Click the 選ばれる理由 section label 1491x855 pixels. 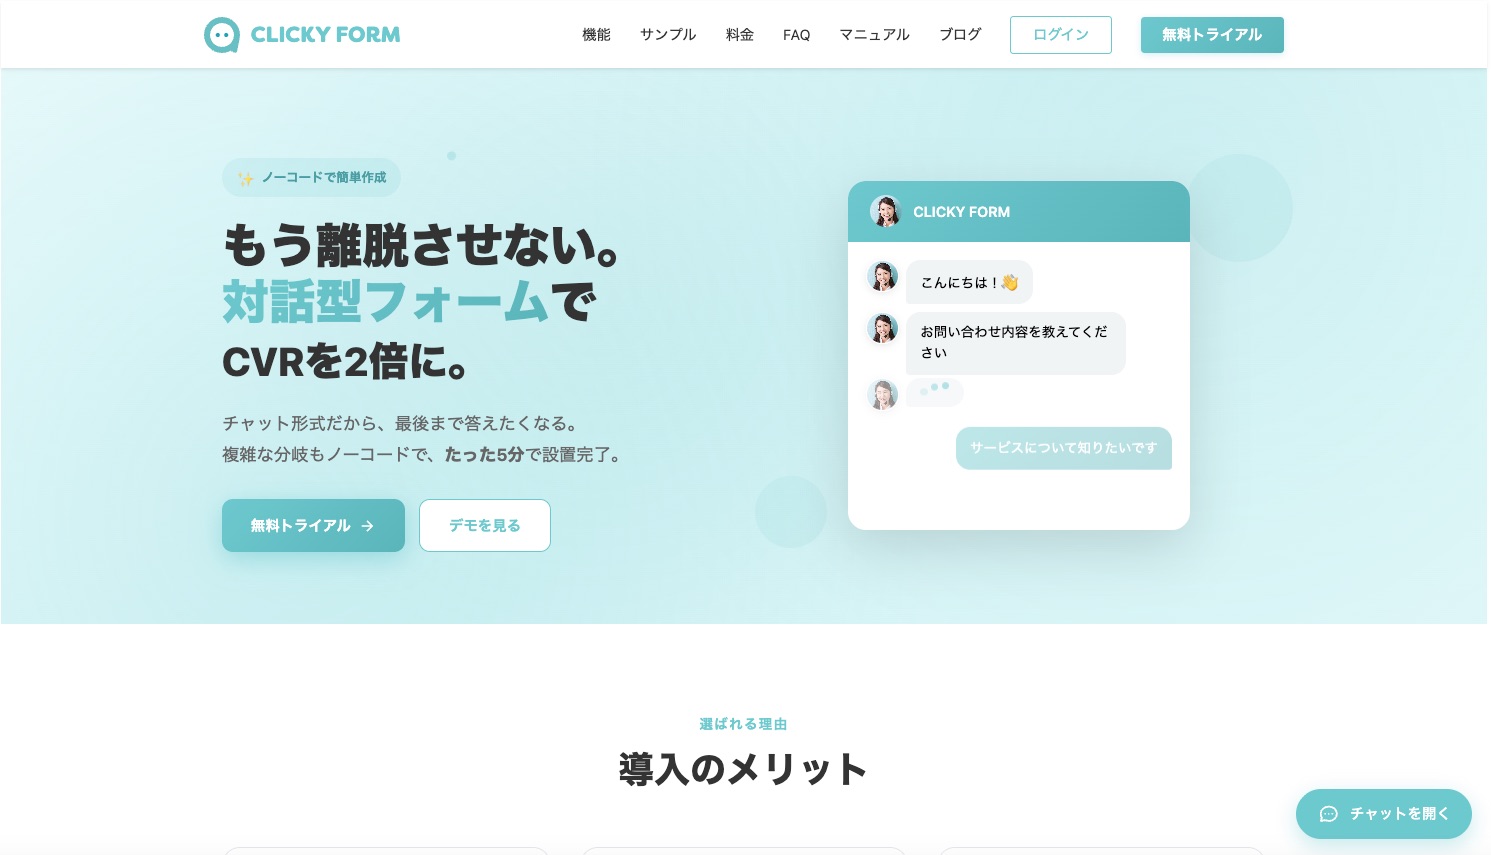(x=744, y=724)
